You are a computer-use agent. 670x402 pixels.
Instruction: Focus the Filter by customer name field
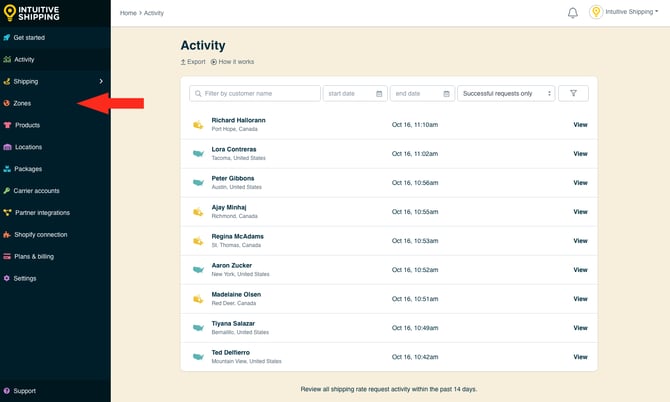pos(255,93)
